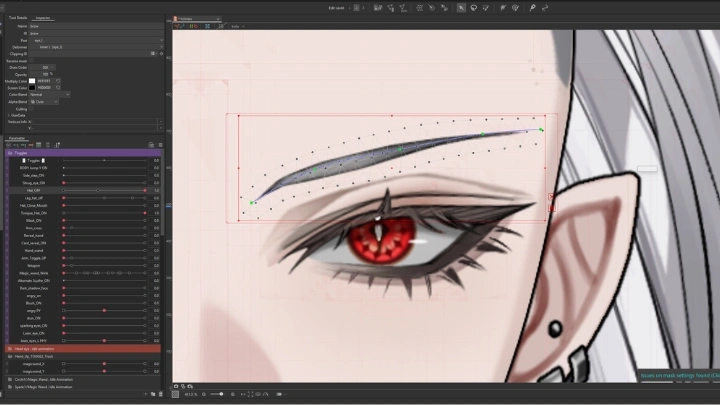Screen dimensions: 720x405
Task: Click the magicwand_X parameter slider
Action: [x=104, y=364]
